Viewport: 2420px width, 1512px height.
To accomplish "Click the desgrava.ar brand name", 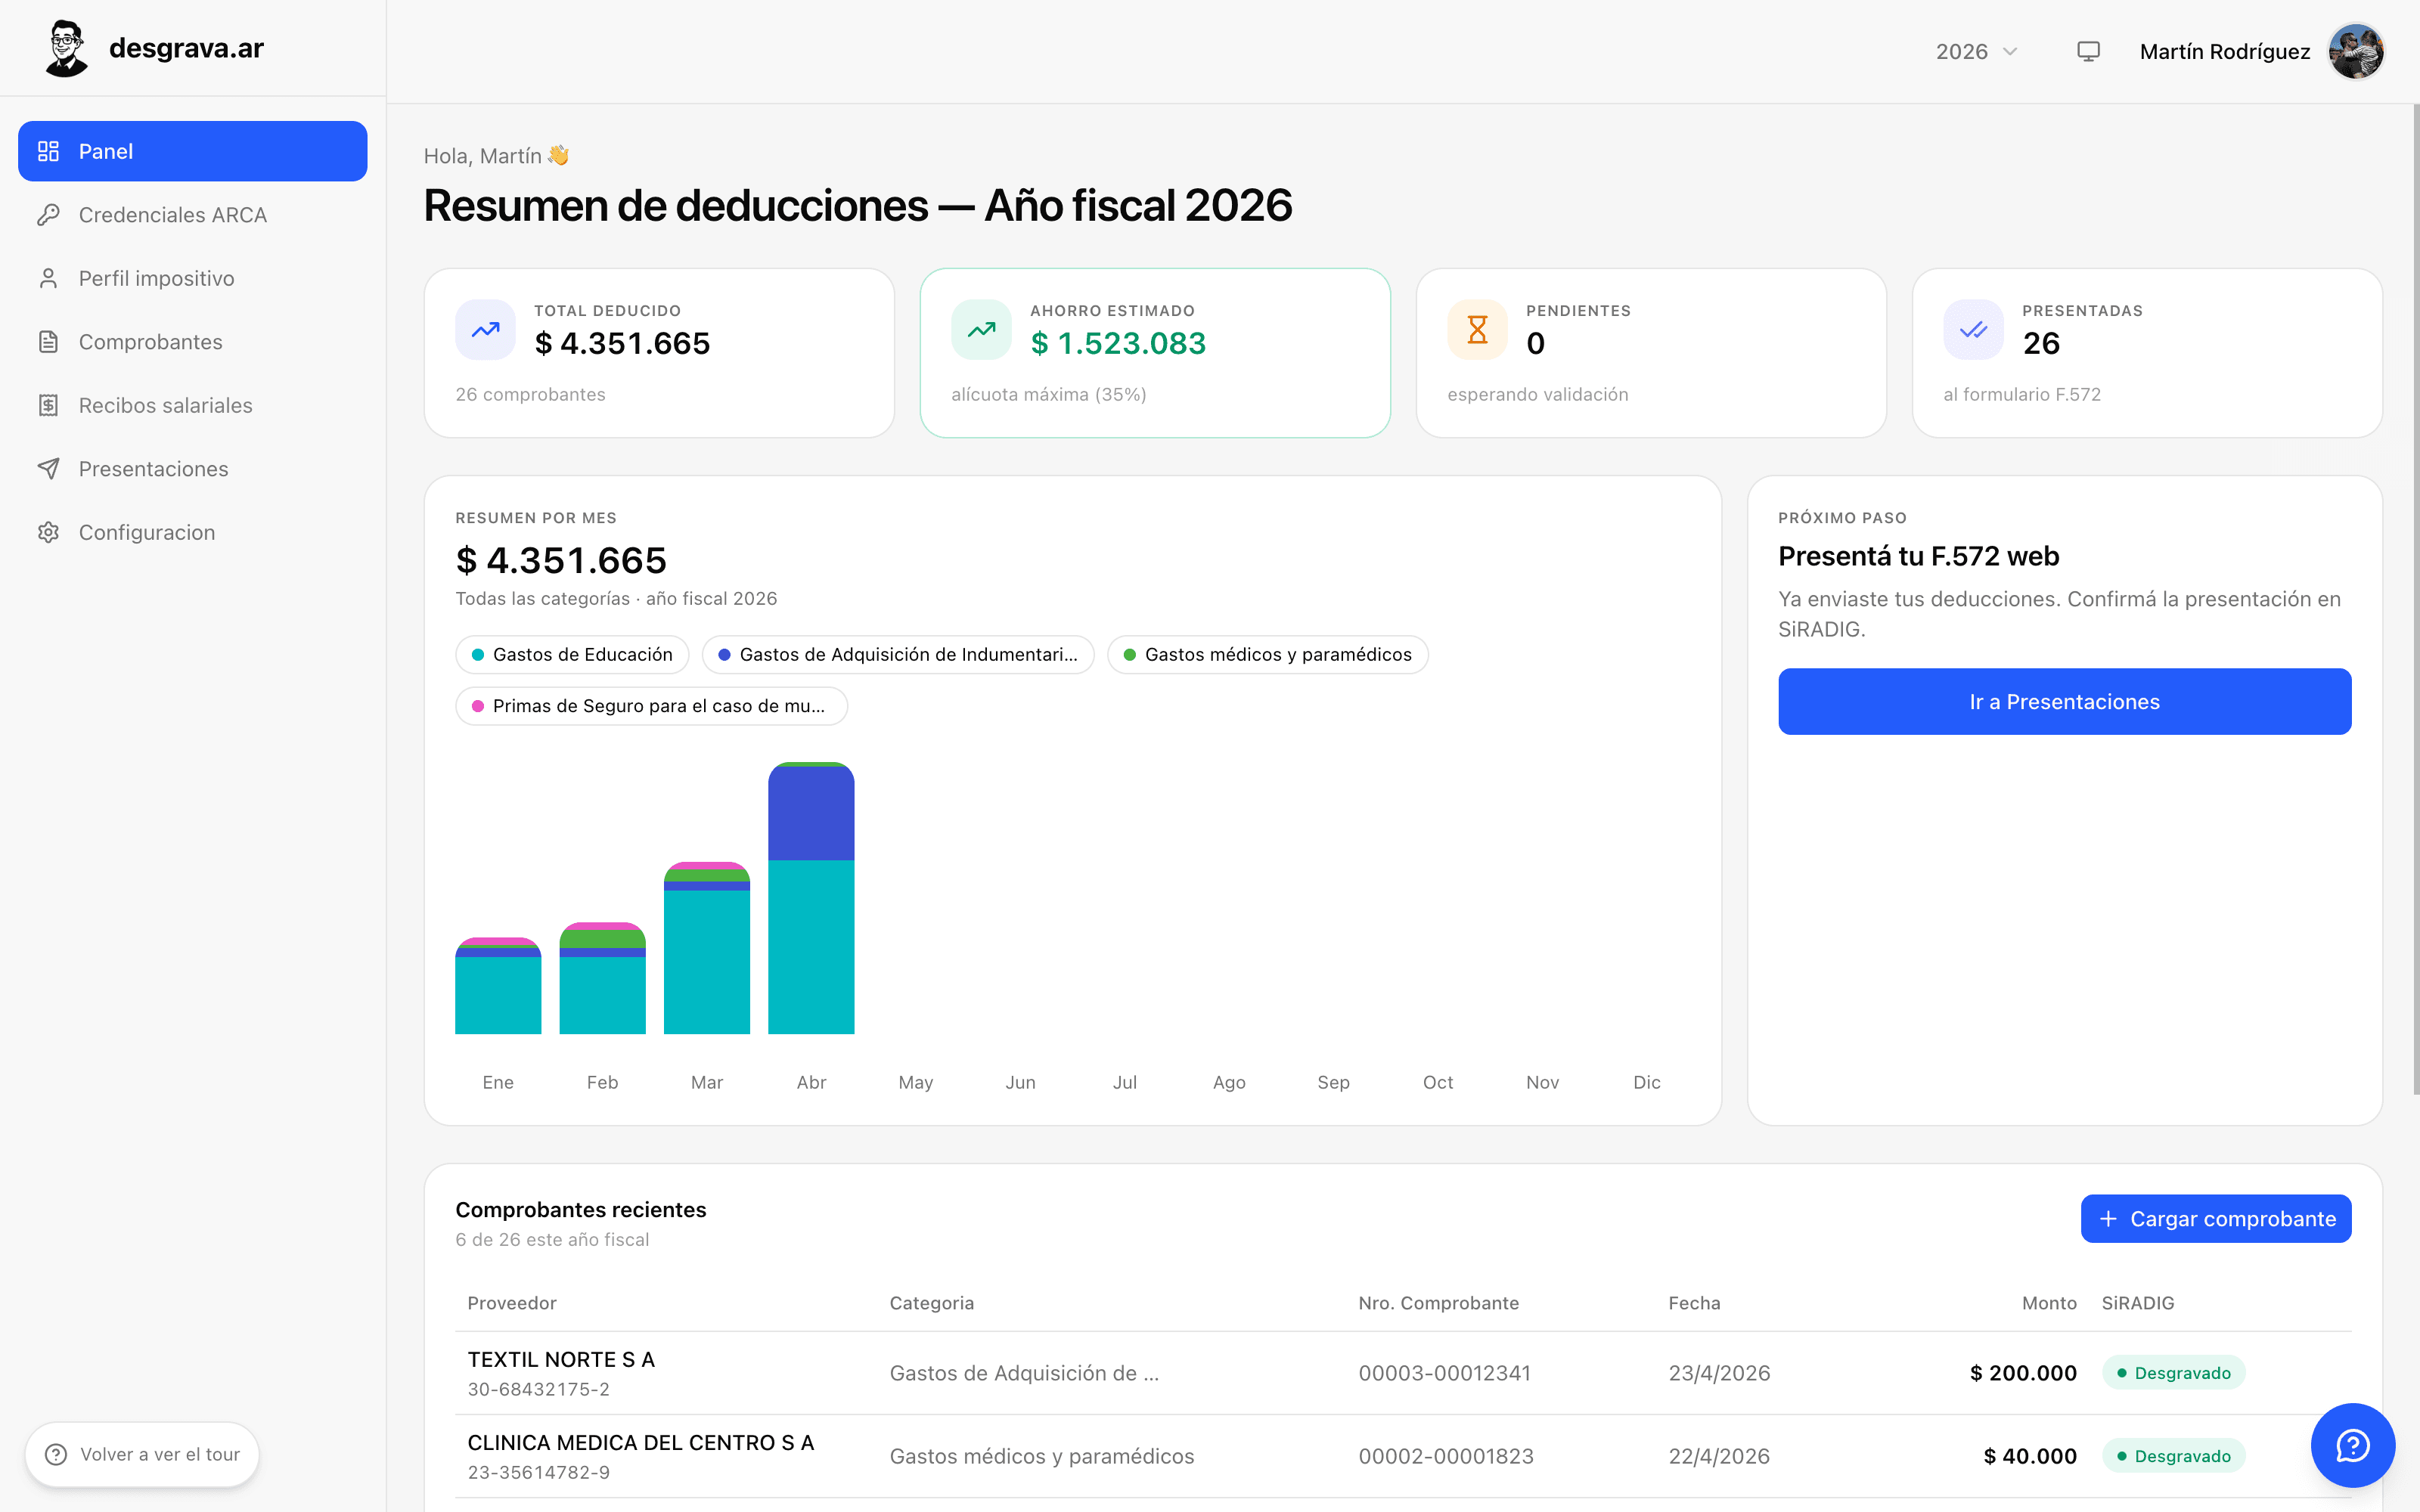I will coord(186,48).
